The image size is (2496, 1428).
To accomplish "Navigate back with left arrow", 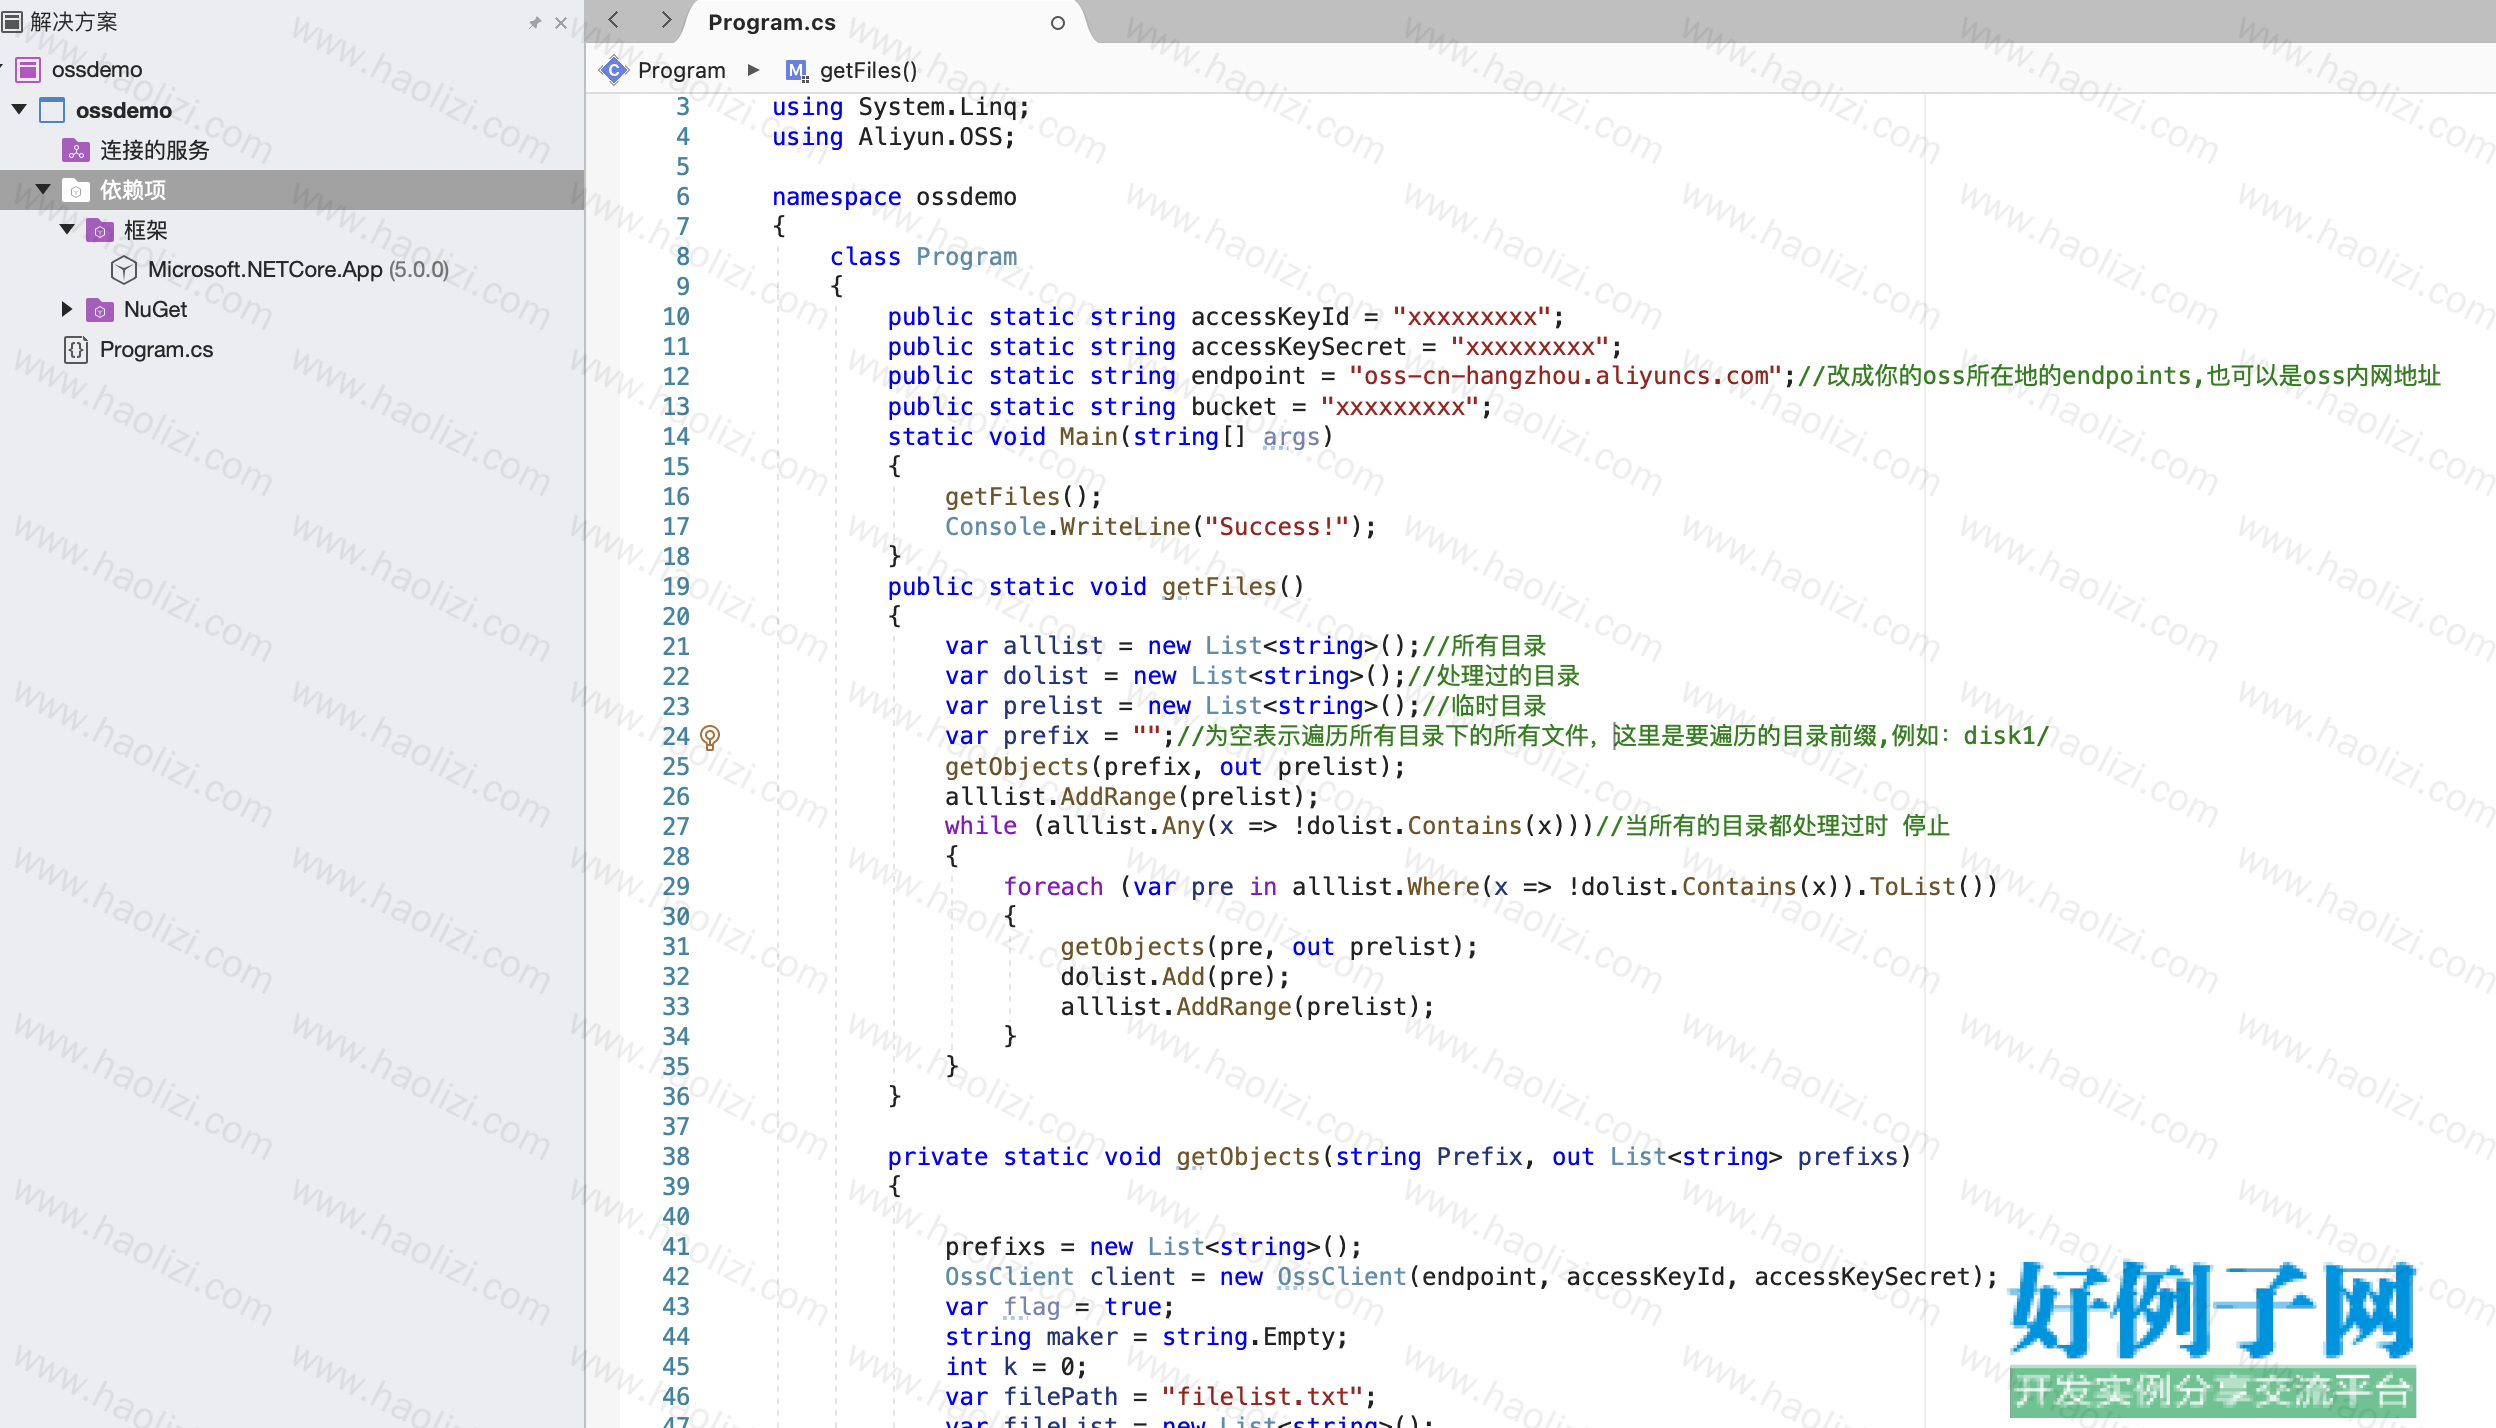I will (614, 20).
